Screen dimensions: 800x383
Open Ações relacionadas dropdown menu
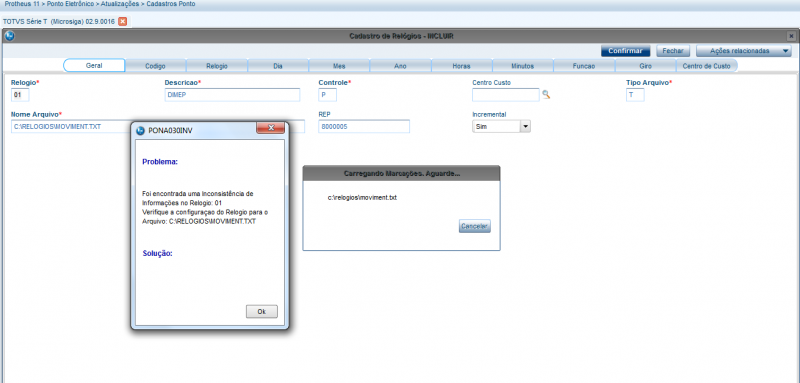743,51
